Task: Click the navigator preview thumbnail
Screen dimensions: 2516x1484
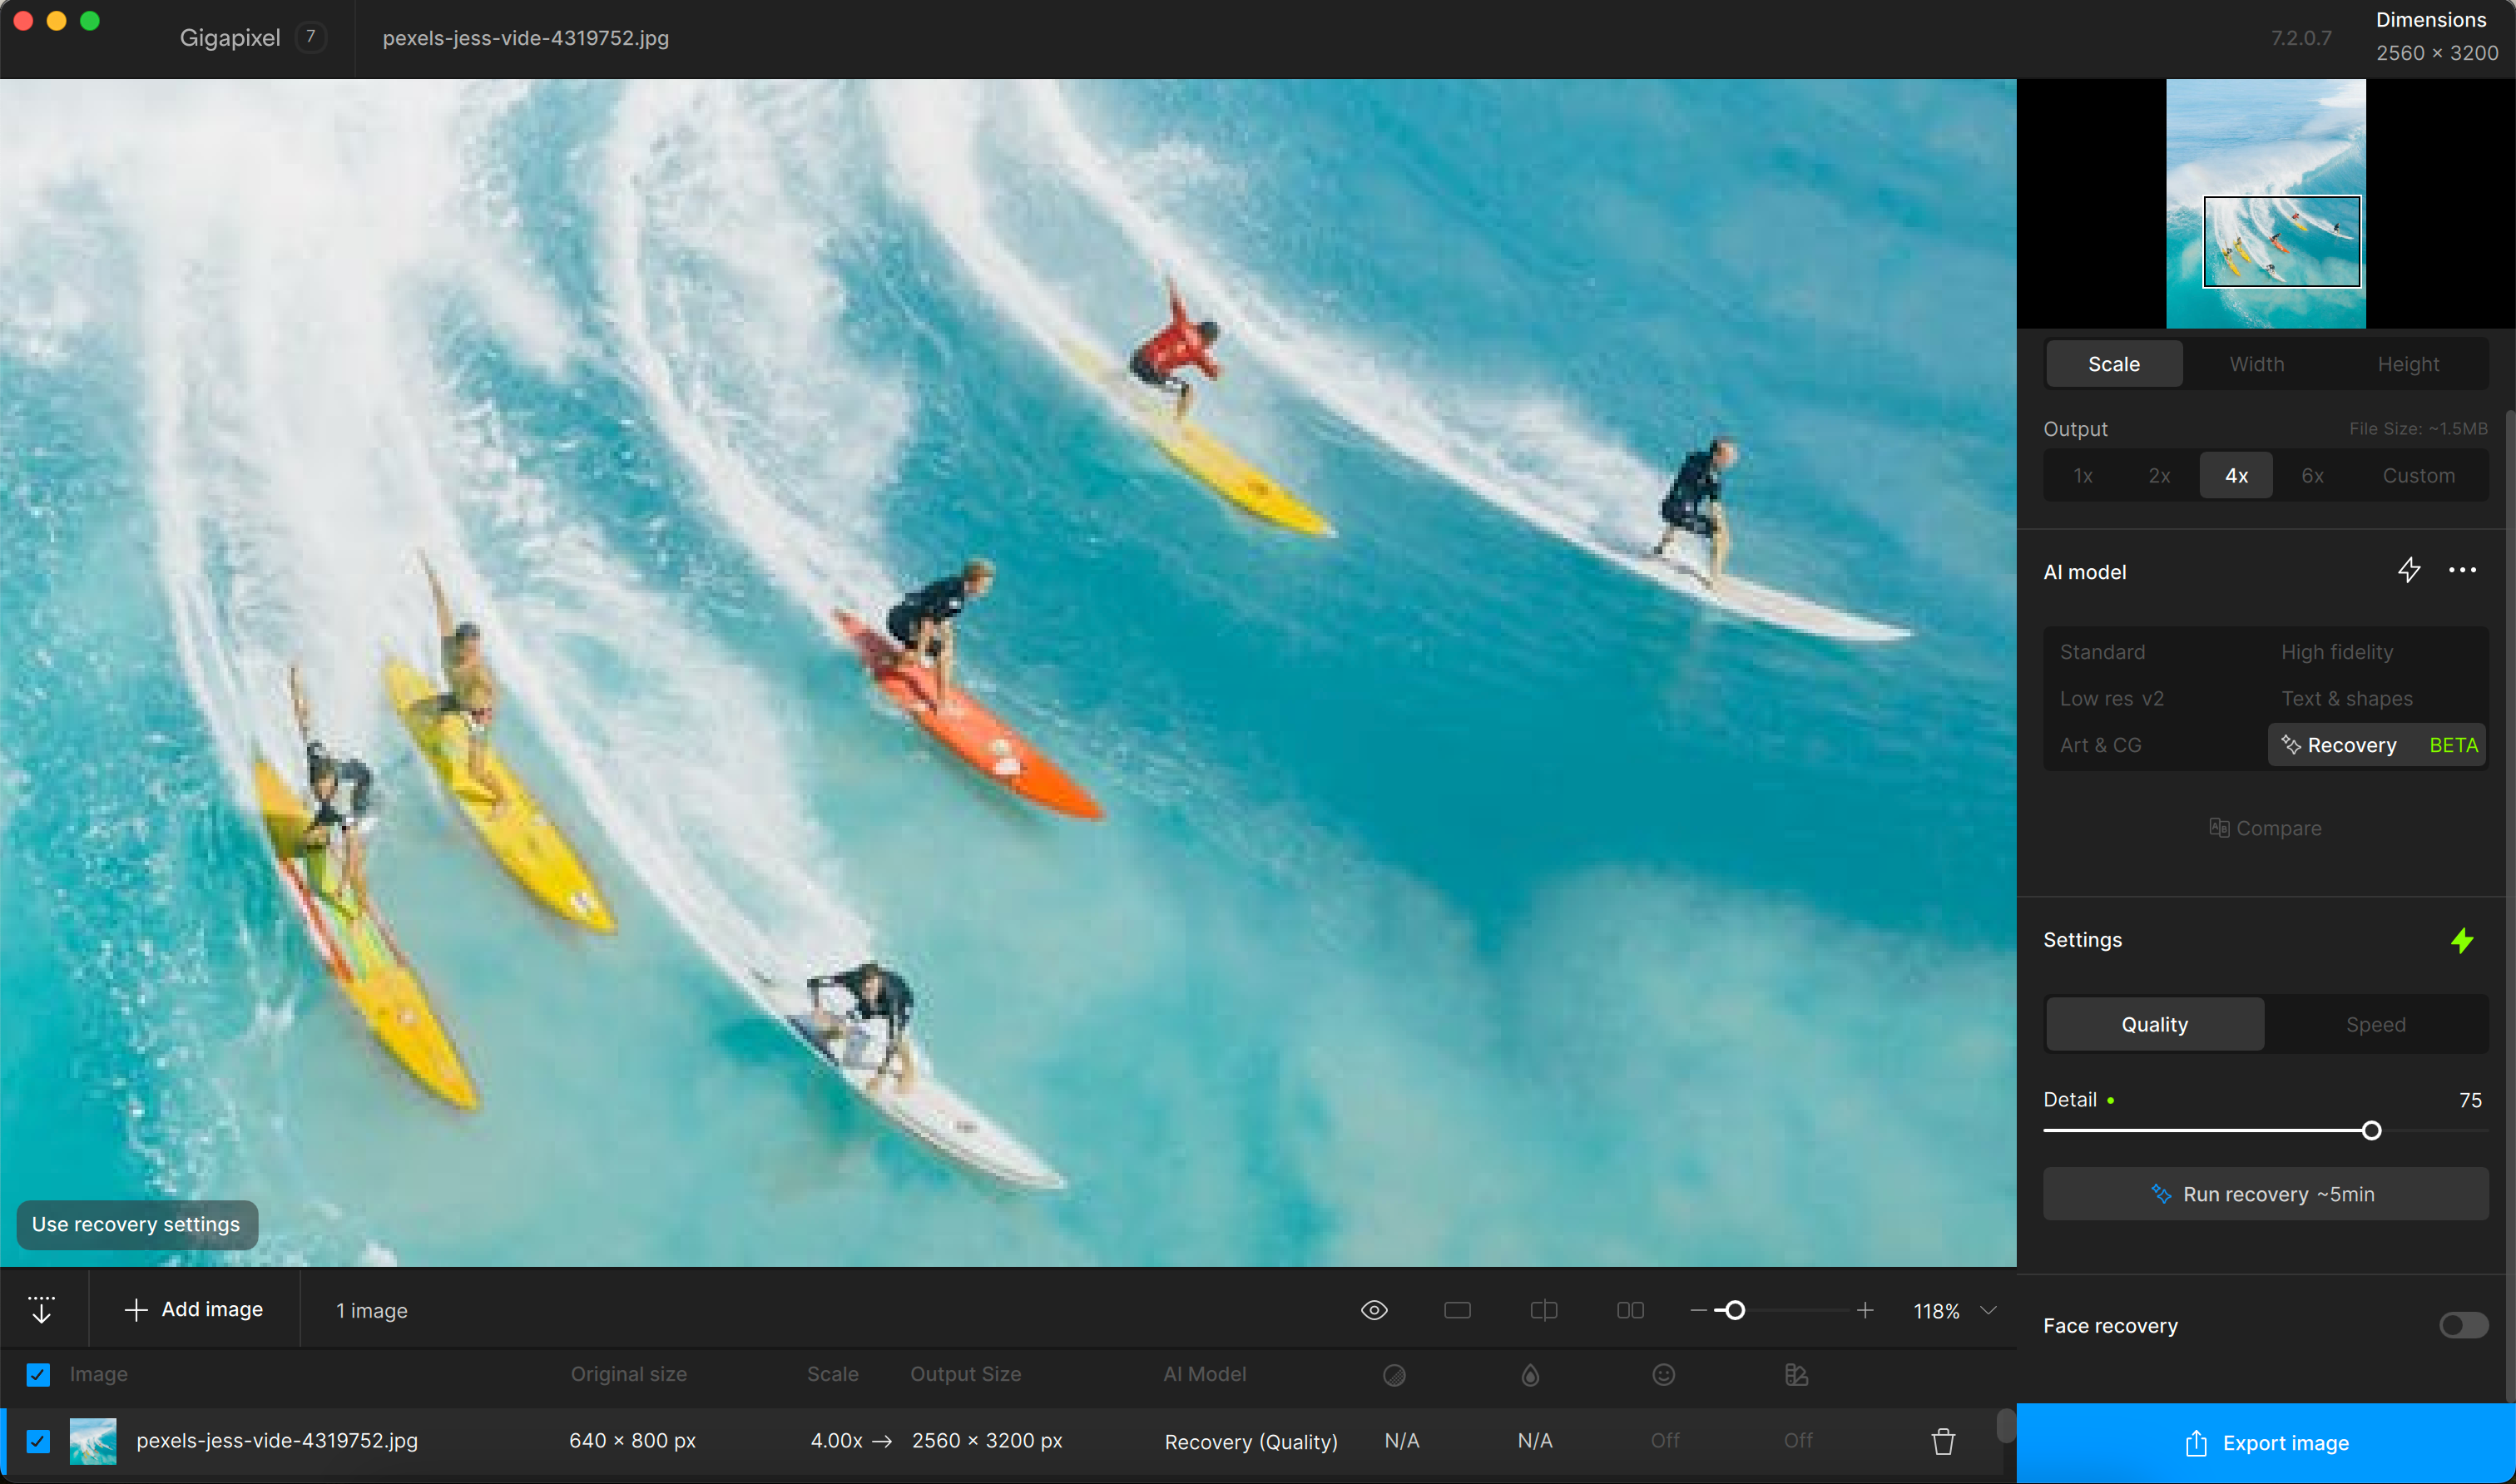Action: click(2265, 204)
